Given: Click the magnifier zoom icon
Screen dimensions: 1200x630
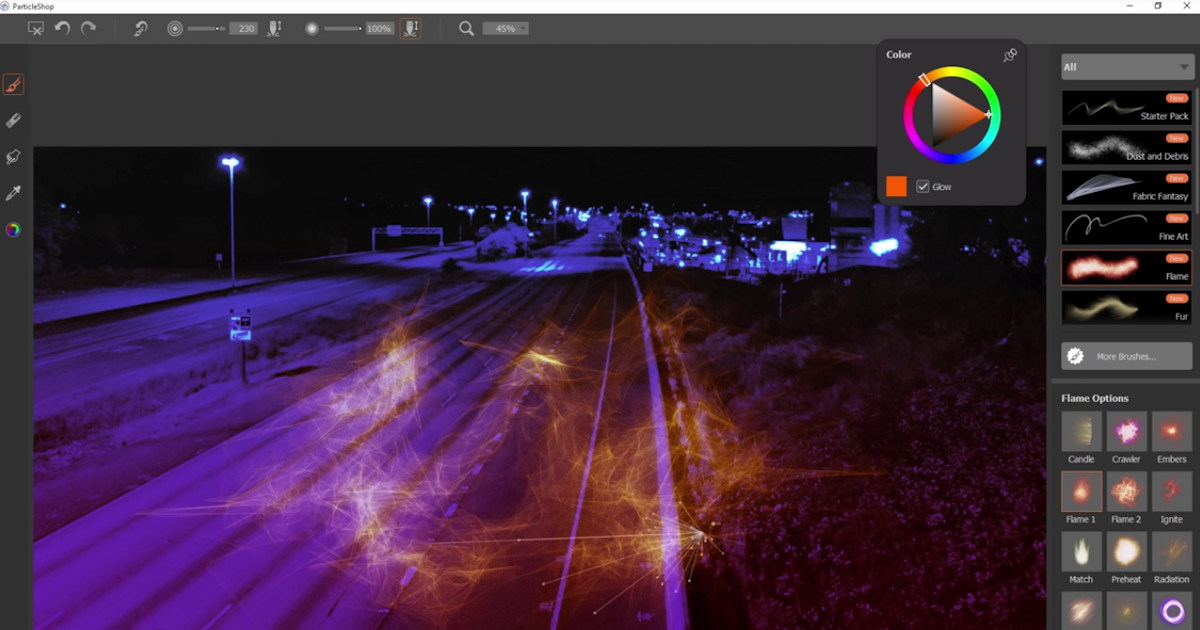Looking at the screenshot, I should tap(466, 29).
